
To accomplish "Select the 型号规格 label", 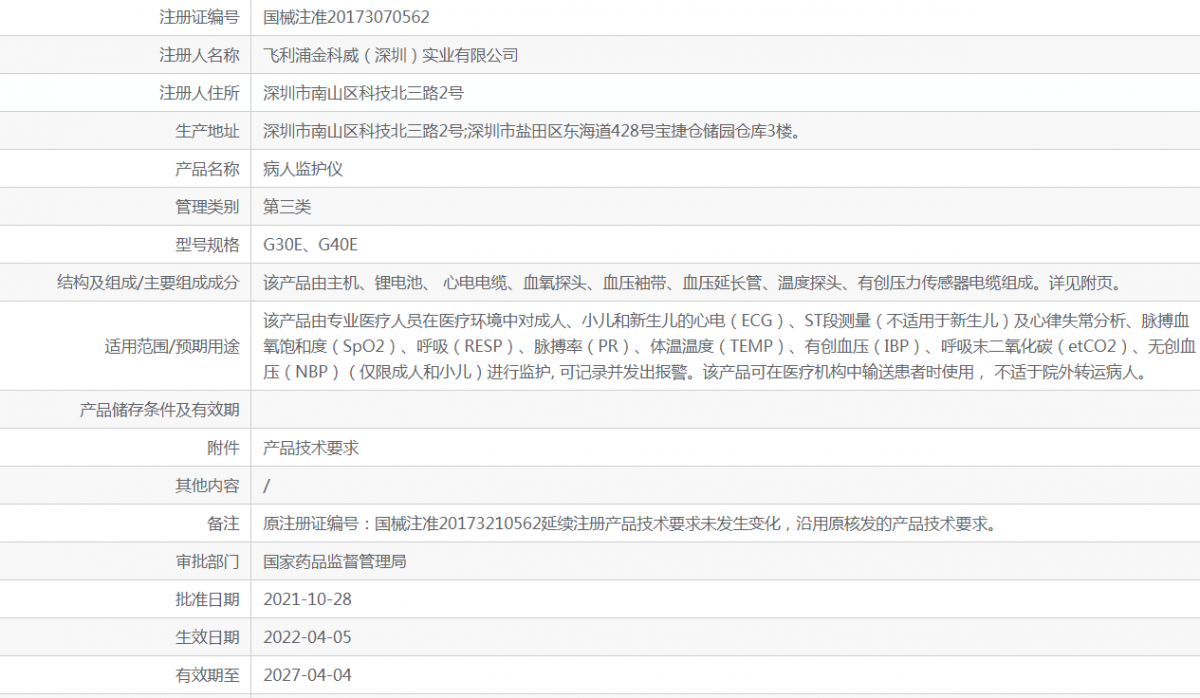I will pos(207,245).
